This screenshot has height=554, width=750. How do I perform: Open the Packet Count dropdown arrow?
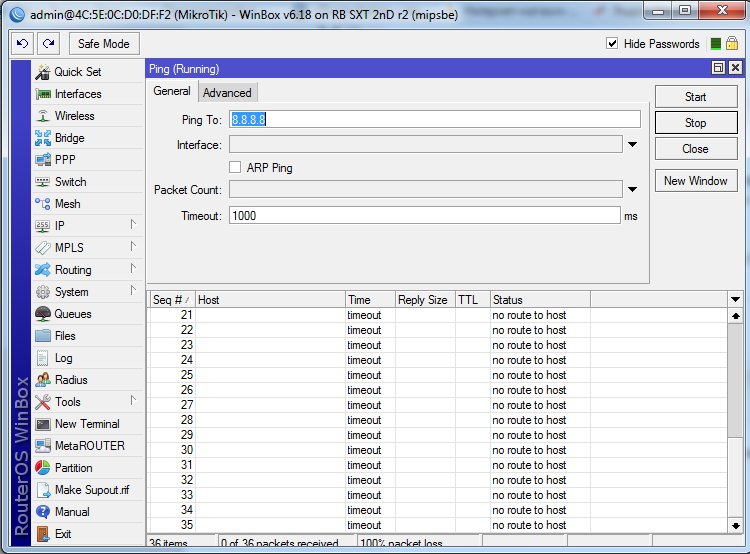click(632, 189)
